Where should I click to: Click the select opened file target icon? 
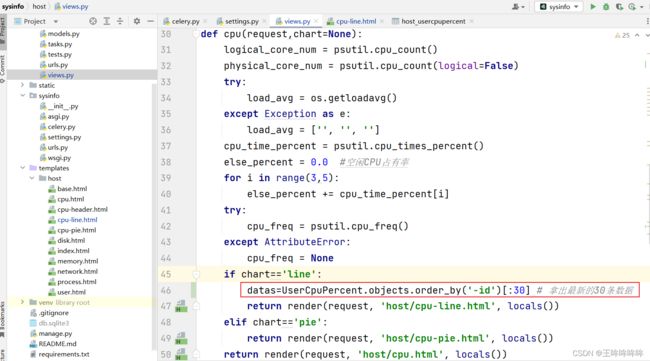pyautogui.click(x=93, y=21)
